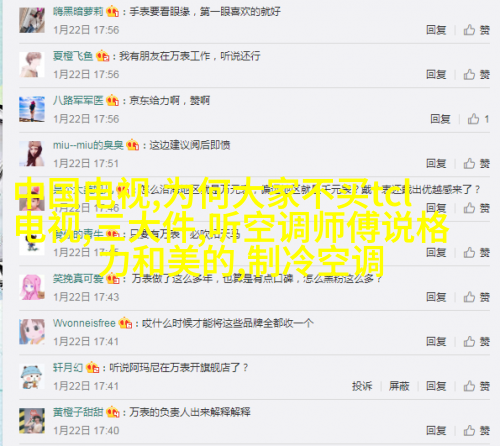Open the profile of user 夏橙飞鱼
500x446 pixels.
point(73,56)
